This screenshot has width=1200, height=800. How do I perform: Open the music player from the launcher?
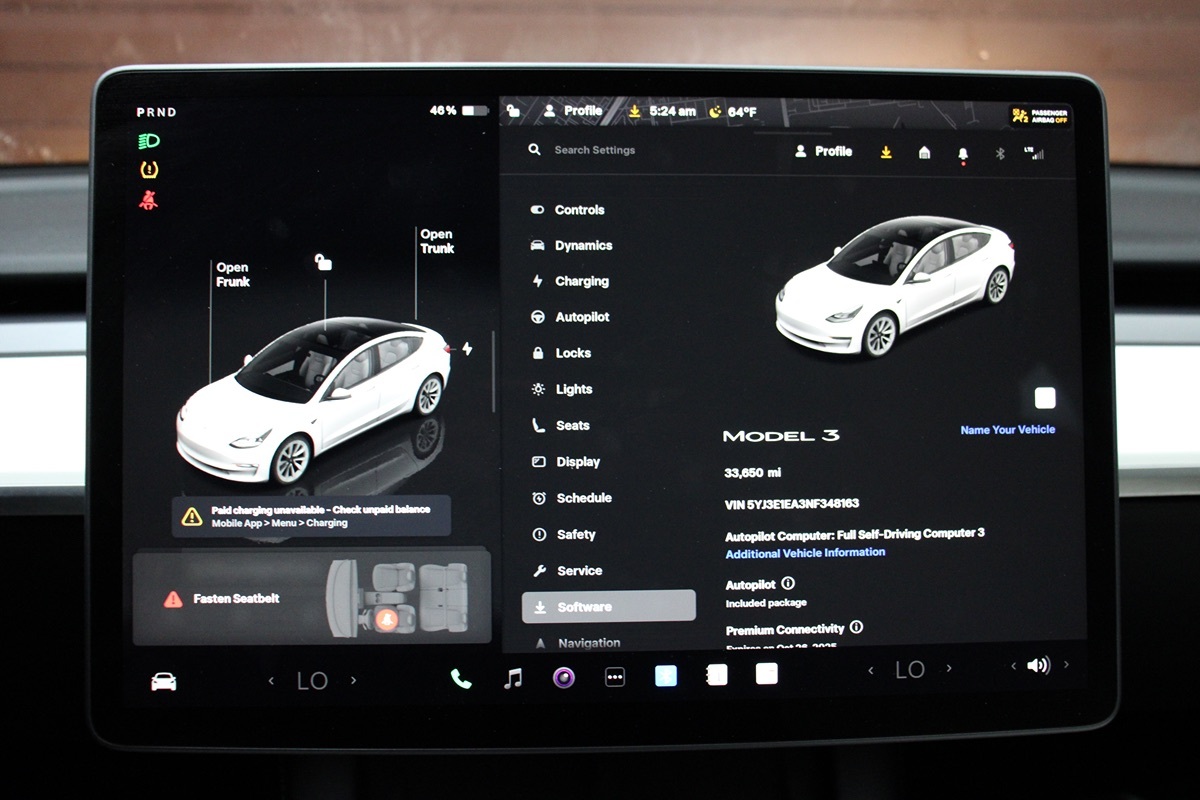[514, 678]
